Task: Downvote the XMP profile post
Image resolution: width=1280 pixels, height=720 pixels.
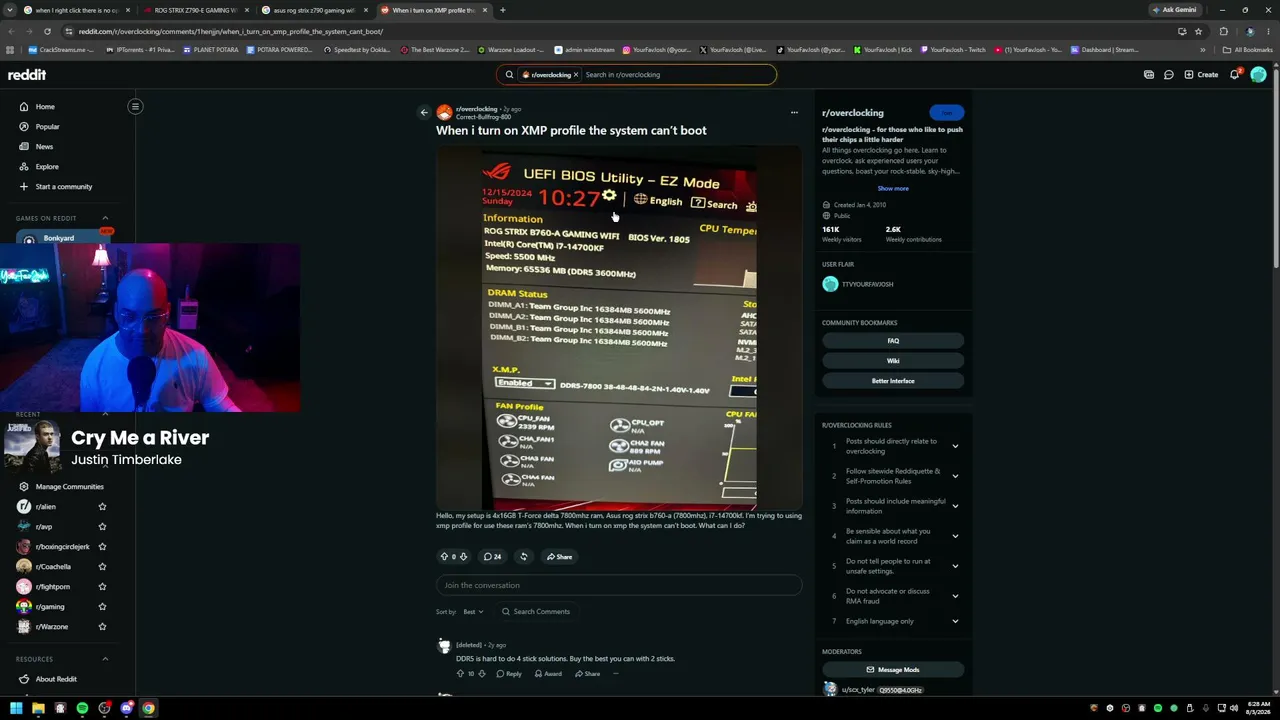Action: pyautogui.click(x=463, y=557)
